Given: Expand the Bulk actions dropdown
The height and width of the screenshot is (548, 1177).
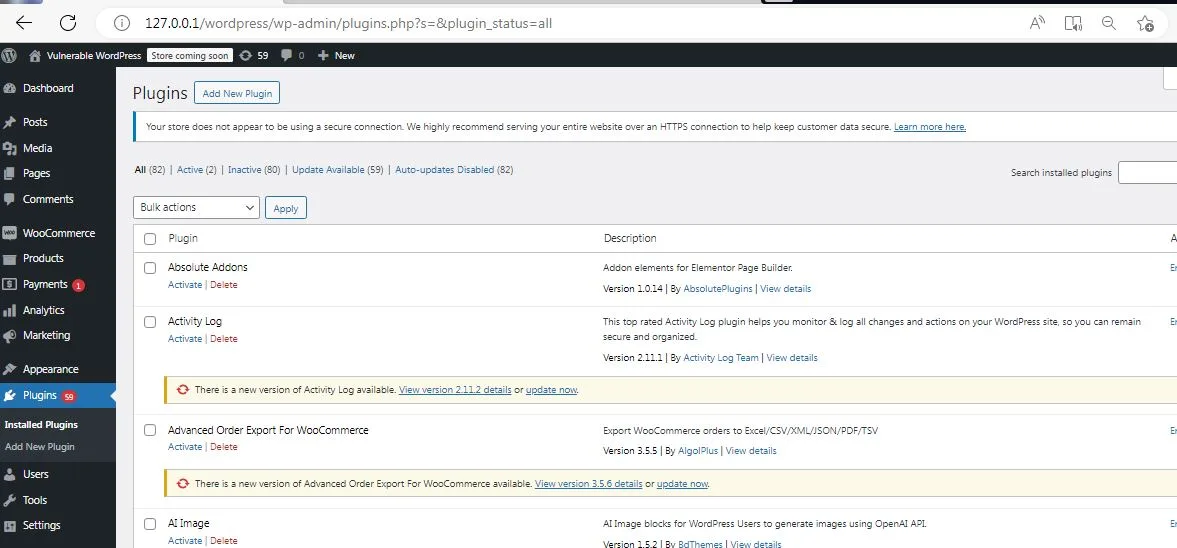Looking at the screenshot, I should click(196, 208).
